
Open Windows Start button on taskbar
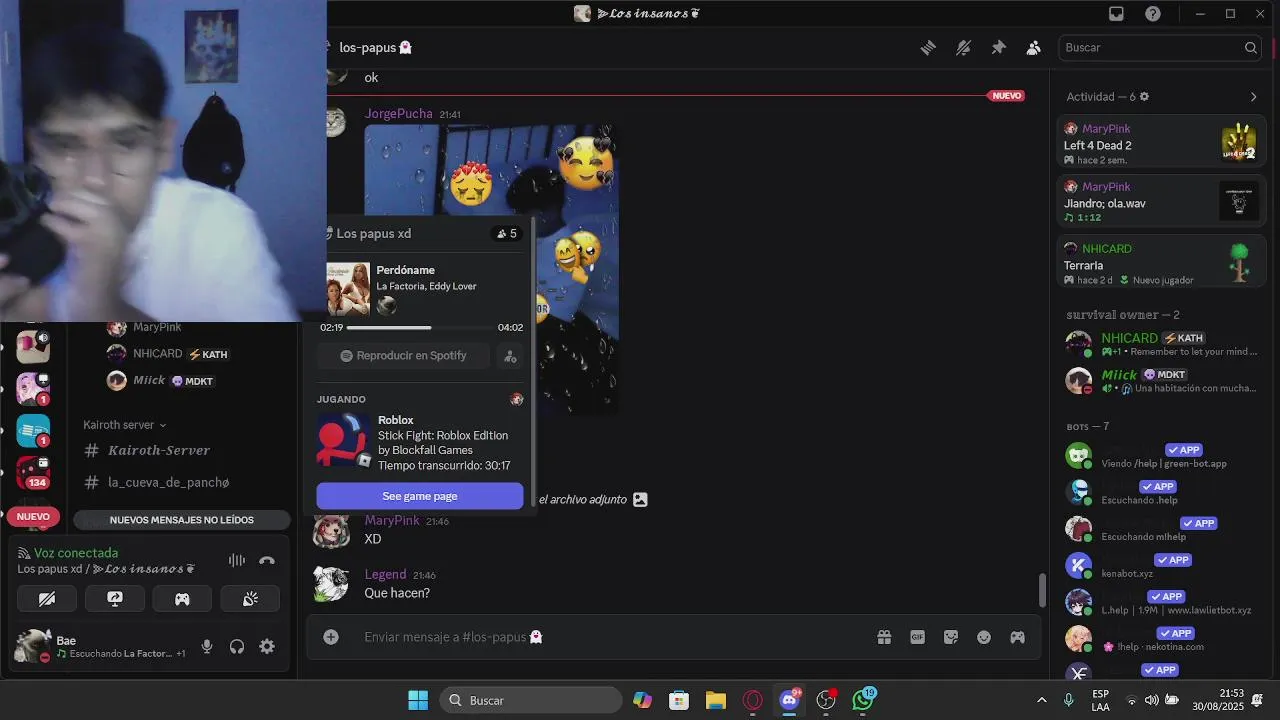tap(418, 700)
